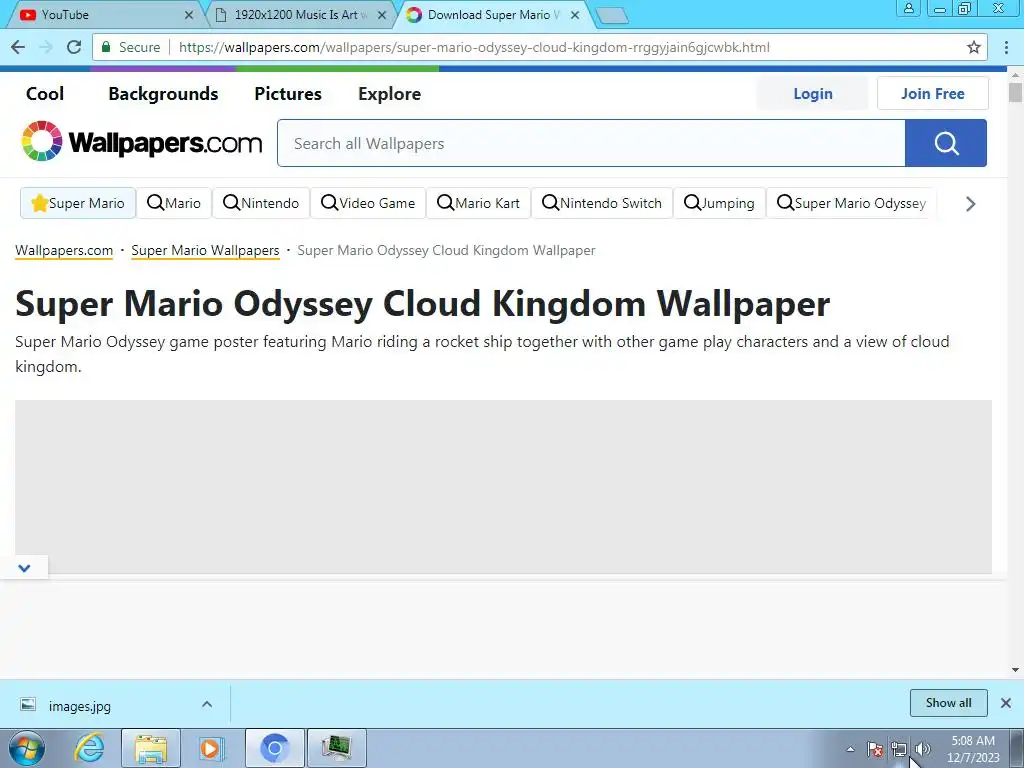This screenshot has height=768, width=1024.
Task: Open Chrome three-dot menu
Action: [x=1006, y=47]
